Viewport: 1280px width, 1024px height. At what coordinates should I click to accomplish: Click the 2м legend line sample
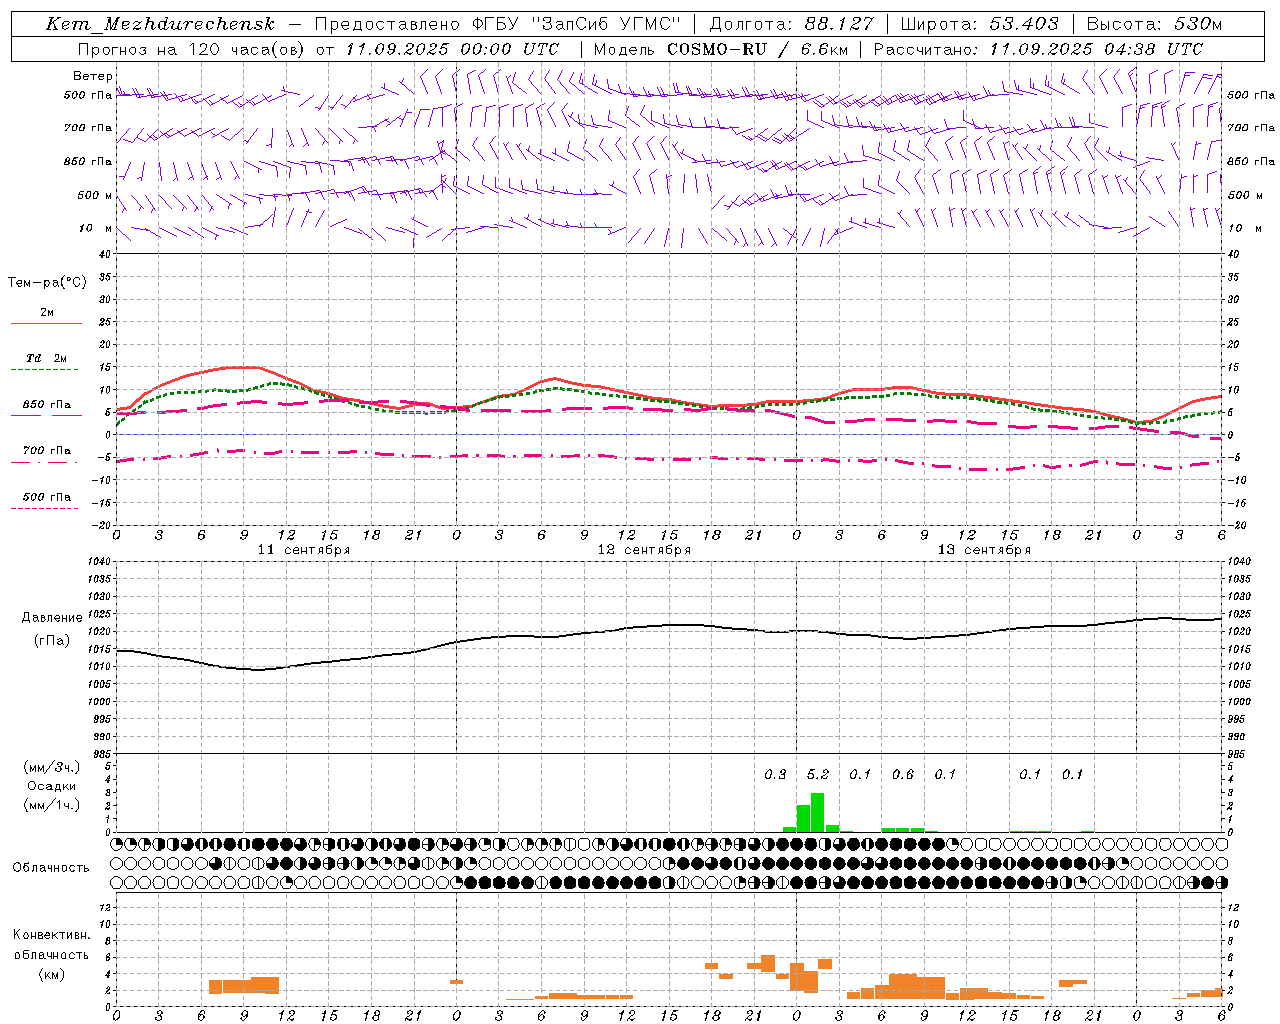point(46,324)
